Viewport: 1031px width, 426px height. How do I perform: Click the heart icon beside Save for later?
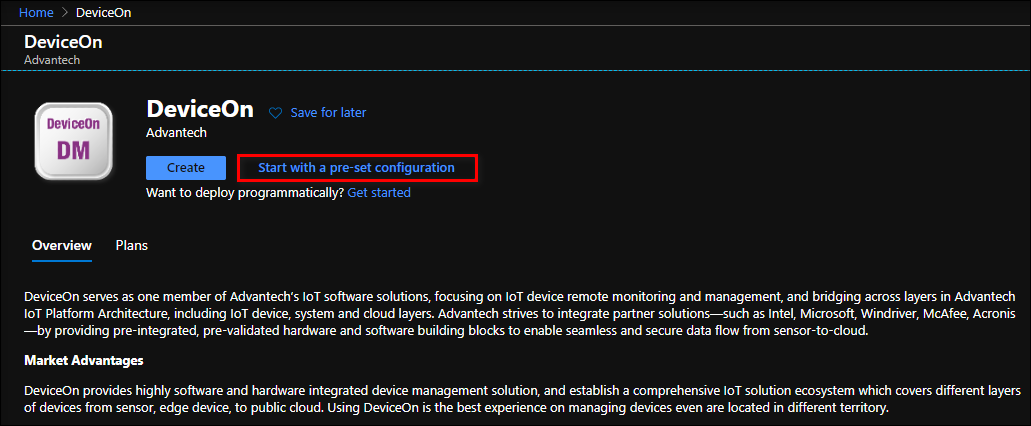[276, 113]
